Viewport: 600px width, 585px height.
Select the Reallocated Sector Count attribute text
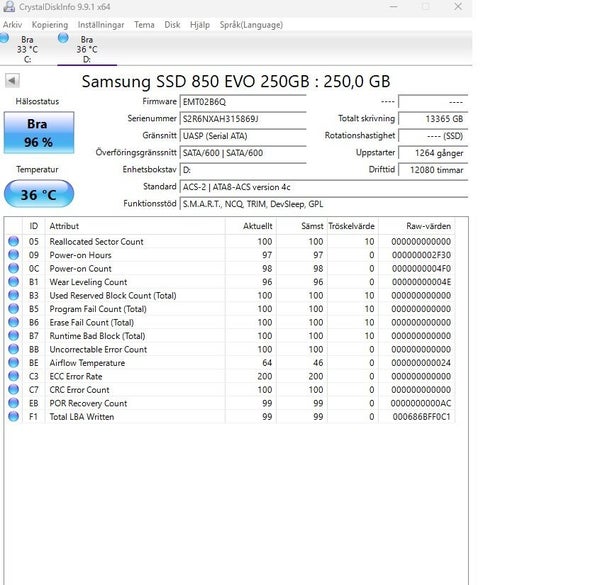pyautogui.click(x=96, y=242)
